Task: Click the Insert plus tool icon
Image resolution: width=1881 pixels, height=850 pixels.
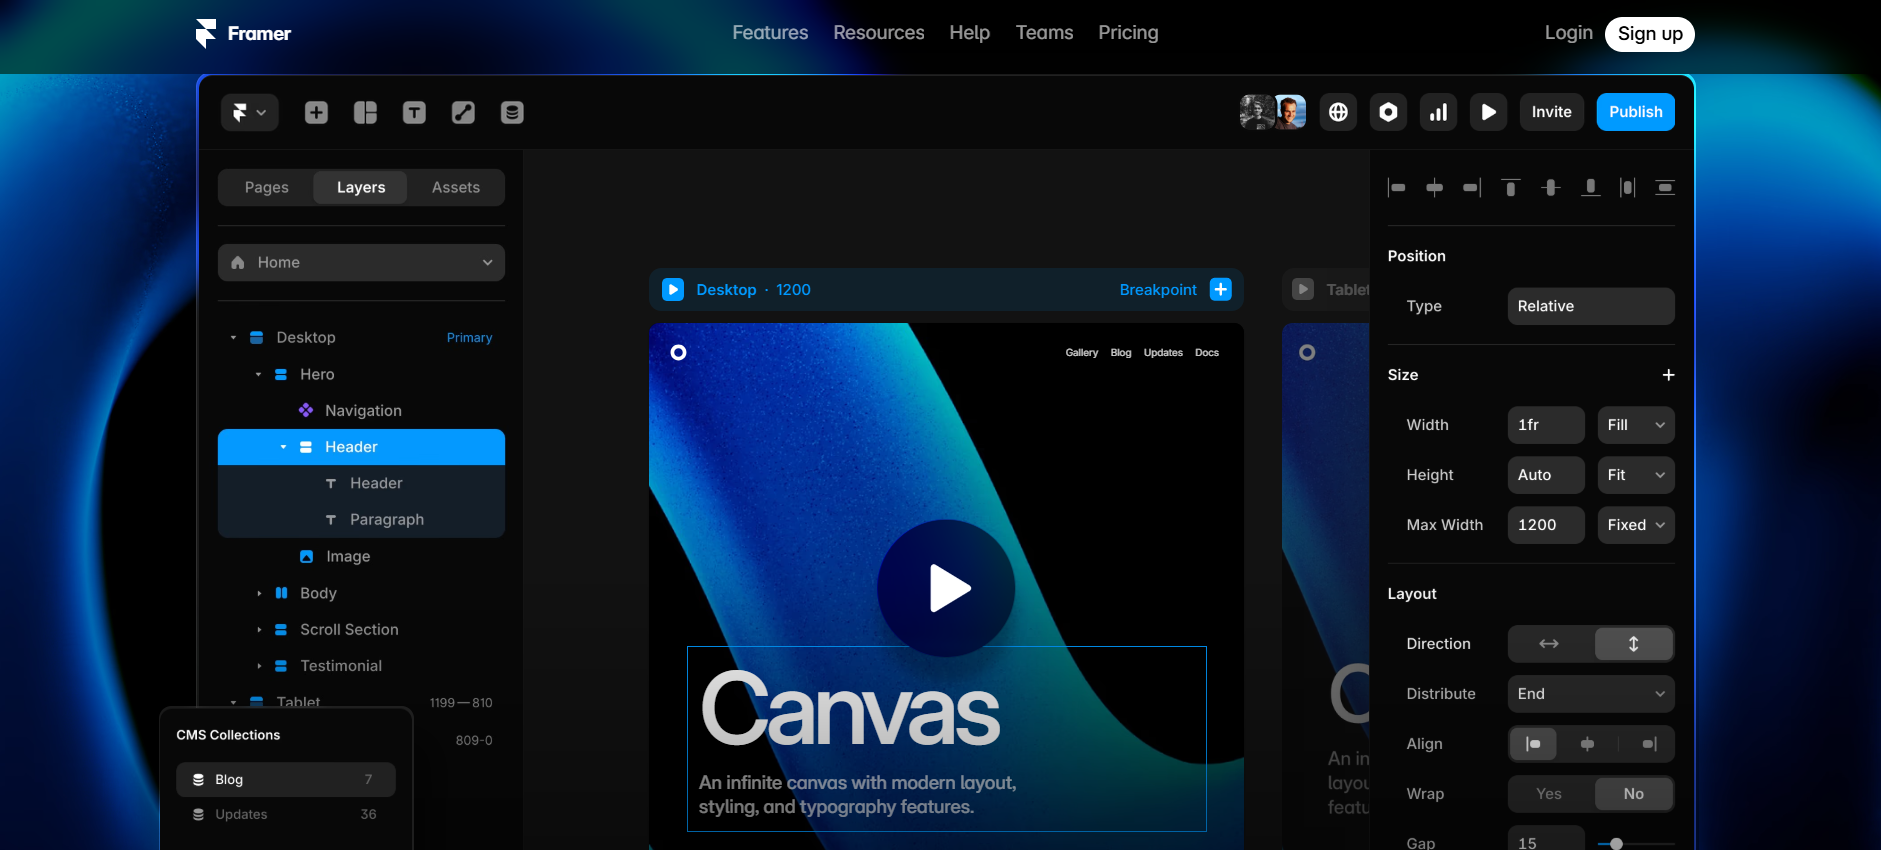Action: (316, 113)
